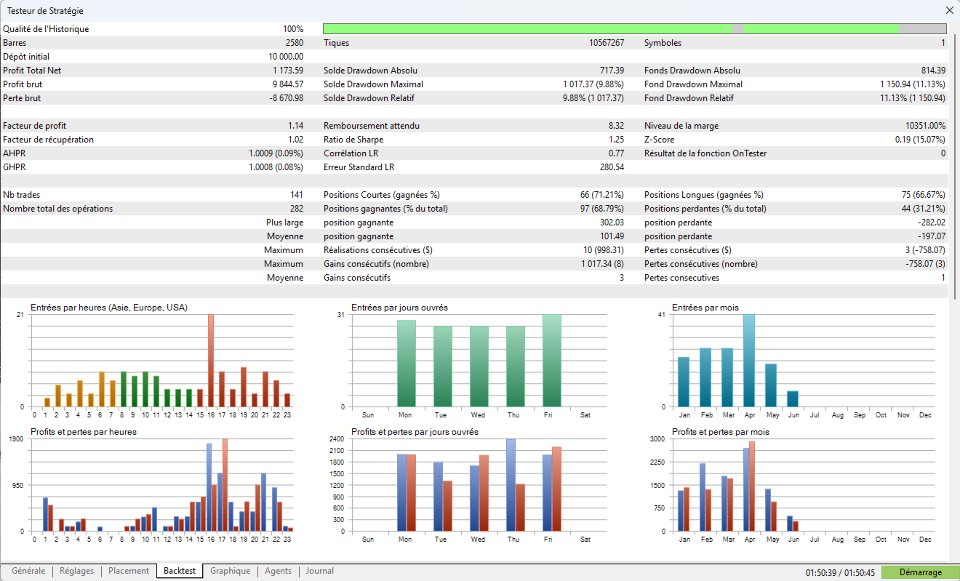Click the June bar in Entrées par mois
The height and width of the screenshot is (581, 960).
(793, 399)
